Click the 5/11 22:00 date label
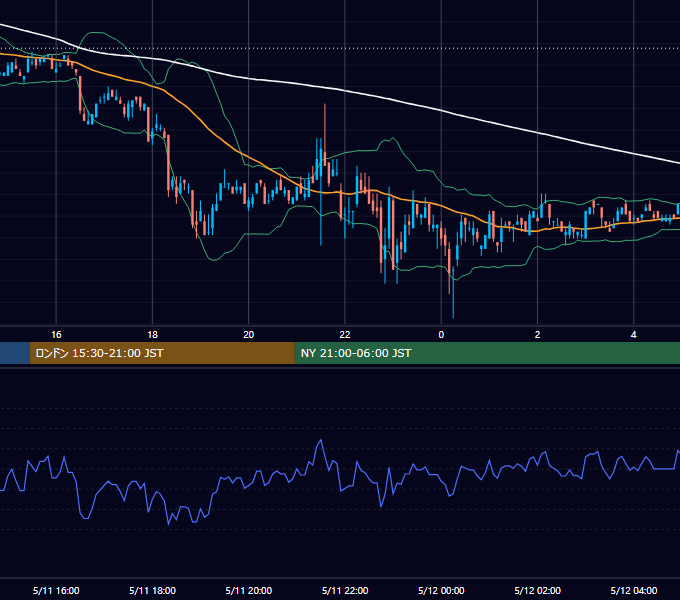This screenshot has width=680, height=600. pyautogui.click(x=345, y=591)
